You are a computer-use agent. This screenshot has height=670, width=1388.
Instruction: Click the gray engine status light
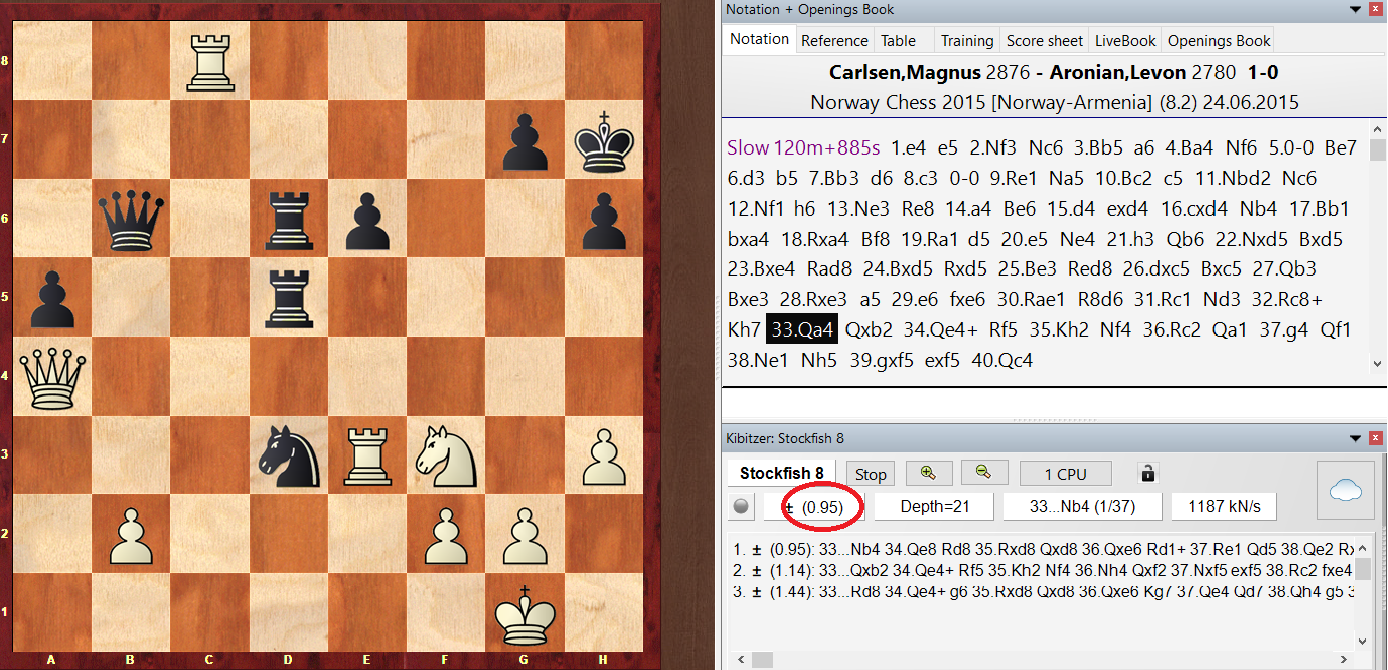click(x=741, y=507)
